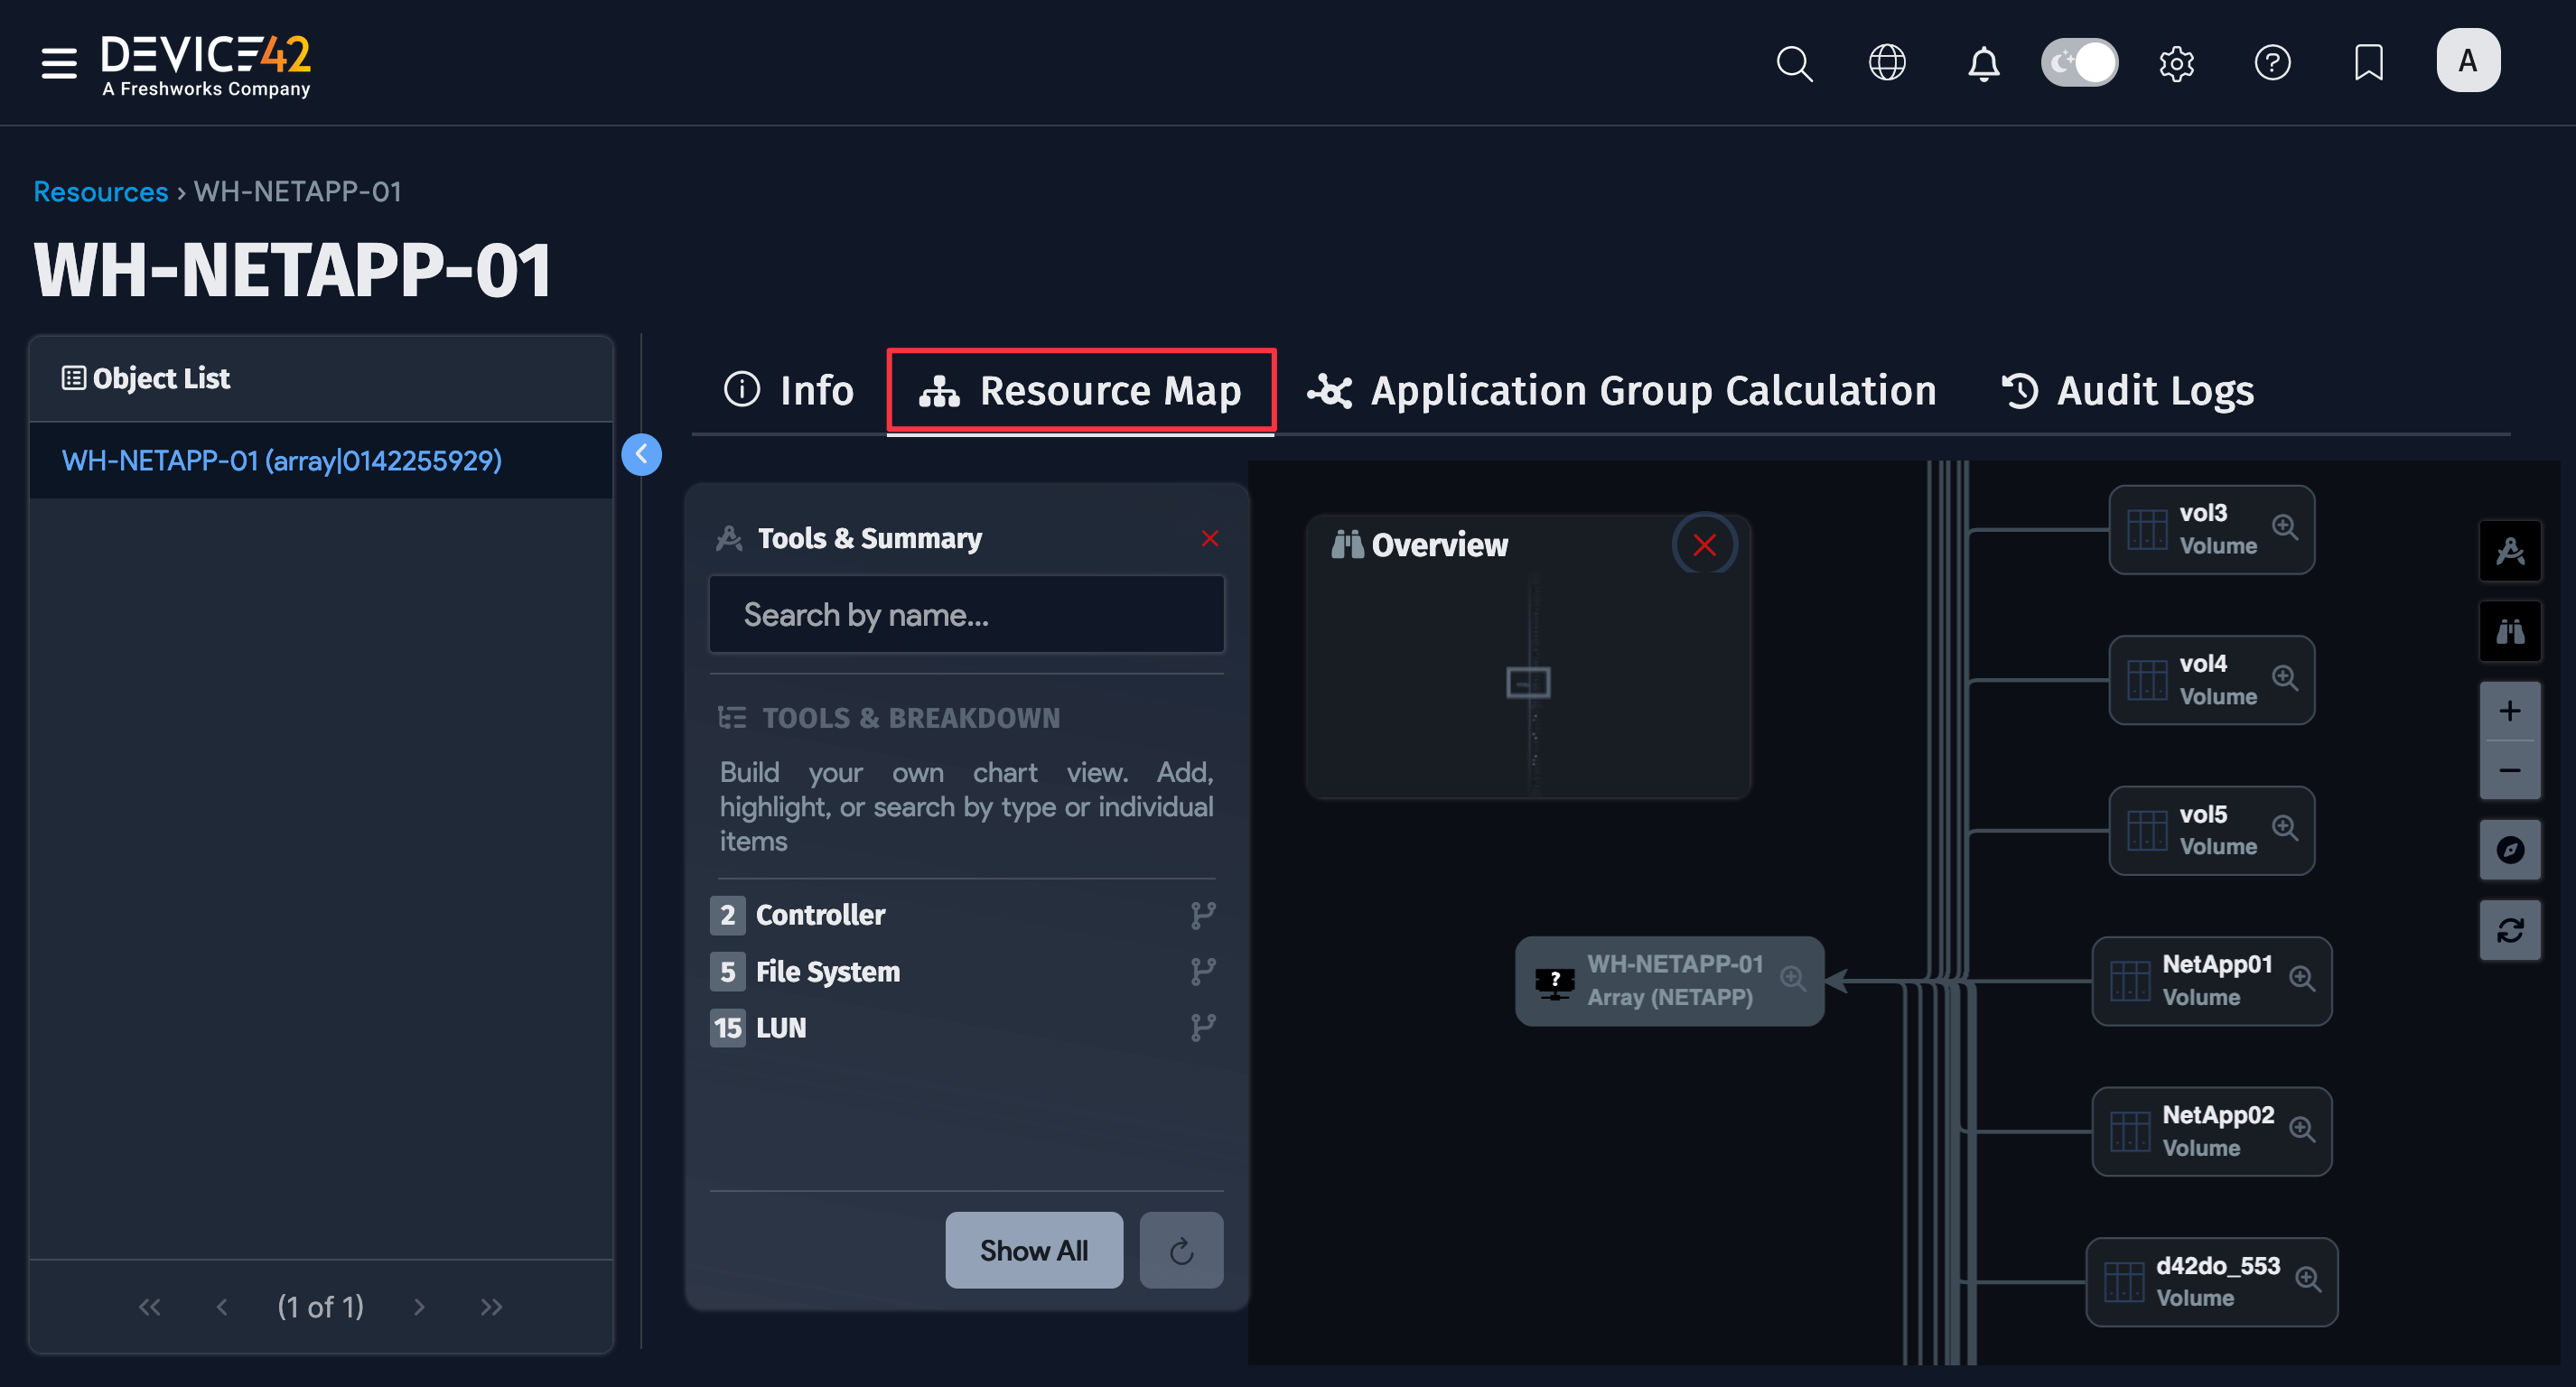Click the bookmark icon in header
This screenshot has width=2576, height=1387.
pos(2368,63)
